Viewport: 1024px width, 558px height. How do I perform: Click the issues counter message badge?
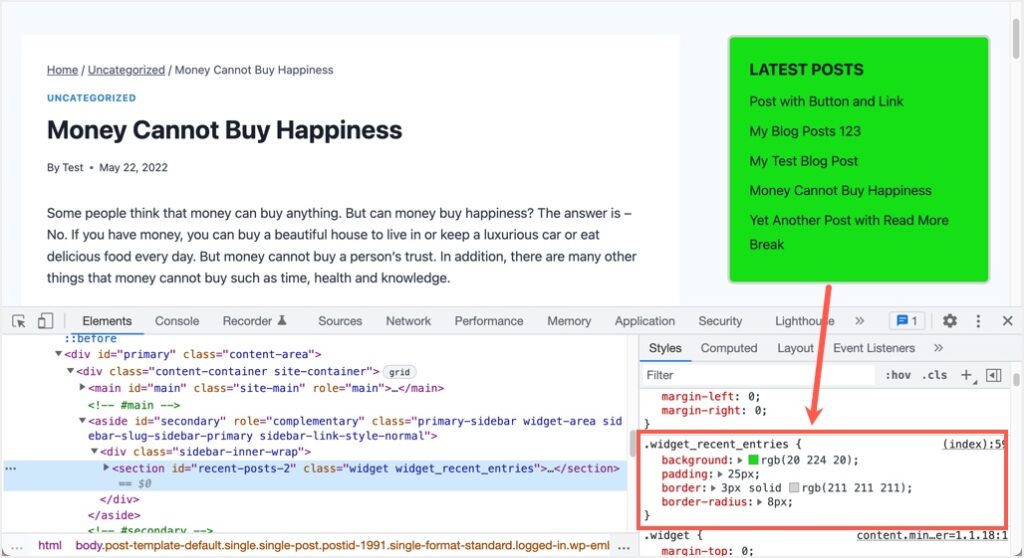pos(906,321)
